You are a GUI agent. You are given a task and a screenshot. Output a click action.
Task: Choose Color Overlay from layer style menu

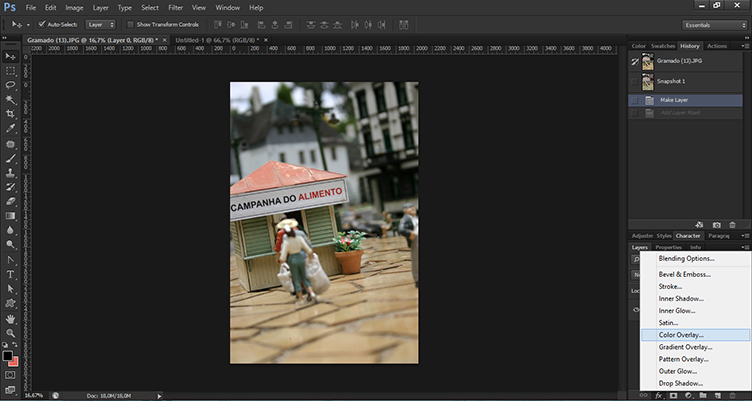[x=681, y=335]
